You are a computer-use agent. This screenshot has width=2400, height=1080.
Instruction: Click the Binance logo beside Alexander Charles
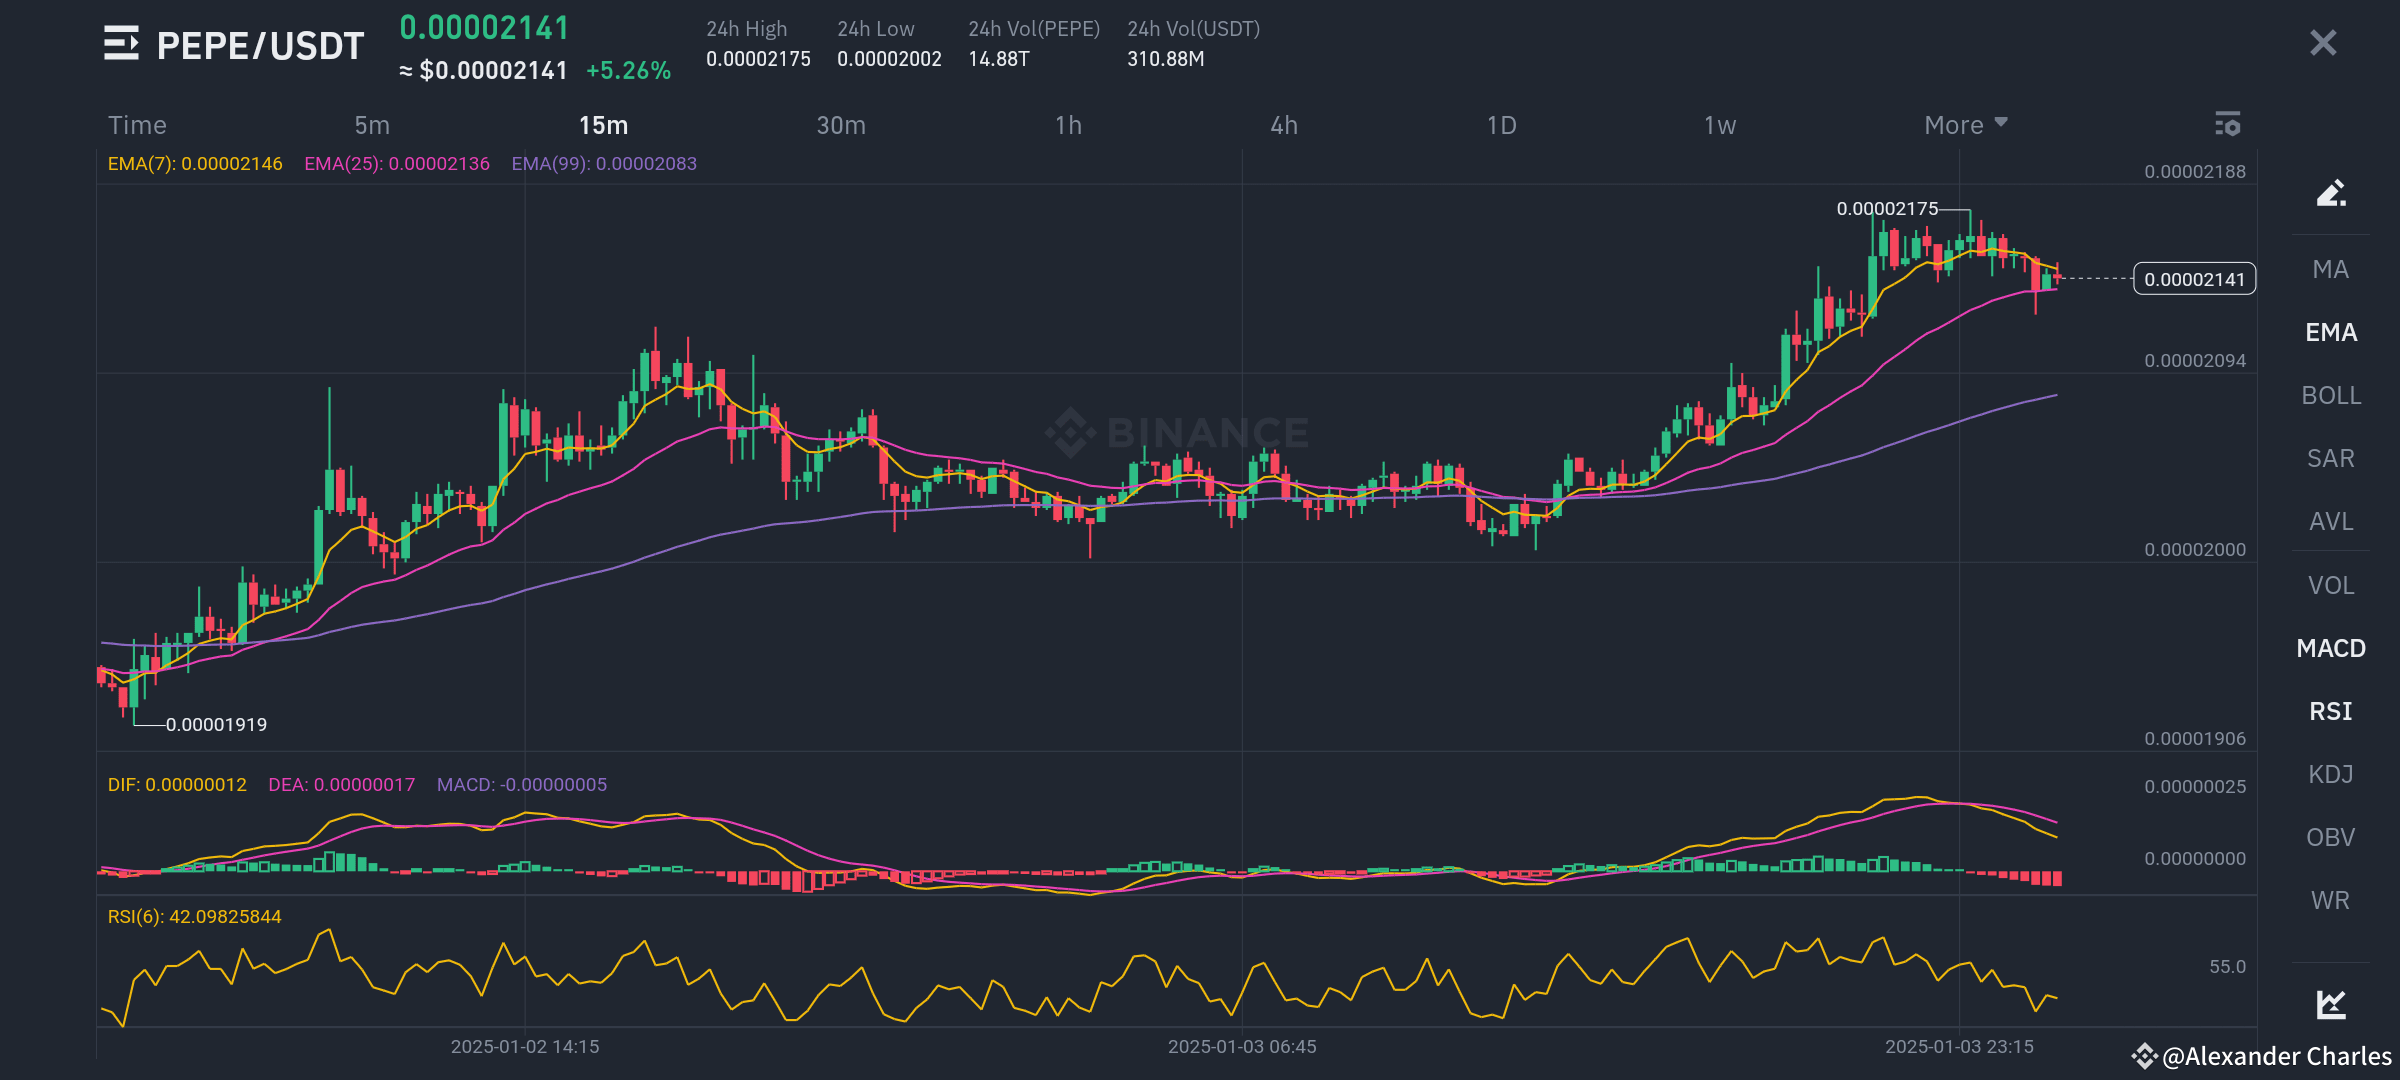click(x=2144, y=1056)
